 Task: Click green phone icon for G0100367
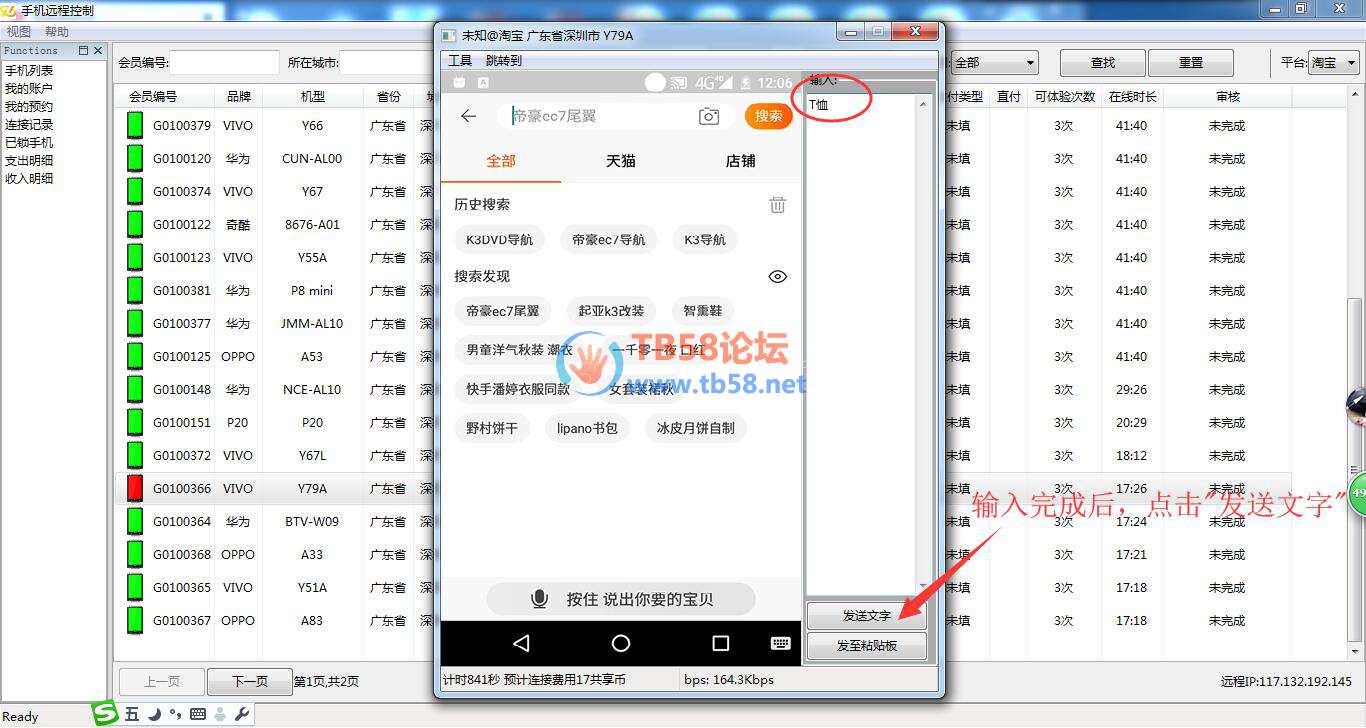135,621
